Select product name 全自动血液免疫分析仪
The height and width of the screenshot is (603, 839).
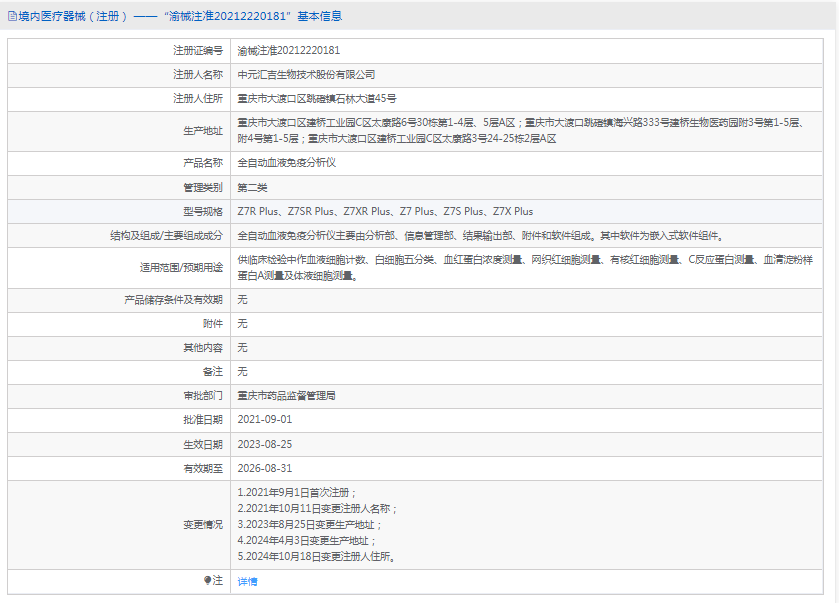[x=286, y=163]
